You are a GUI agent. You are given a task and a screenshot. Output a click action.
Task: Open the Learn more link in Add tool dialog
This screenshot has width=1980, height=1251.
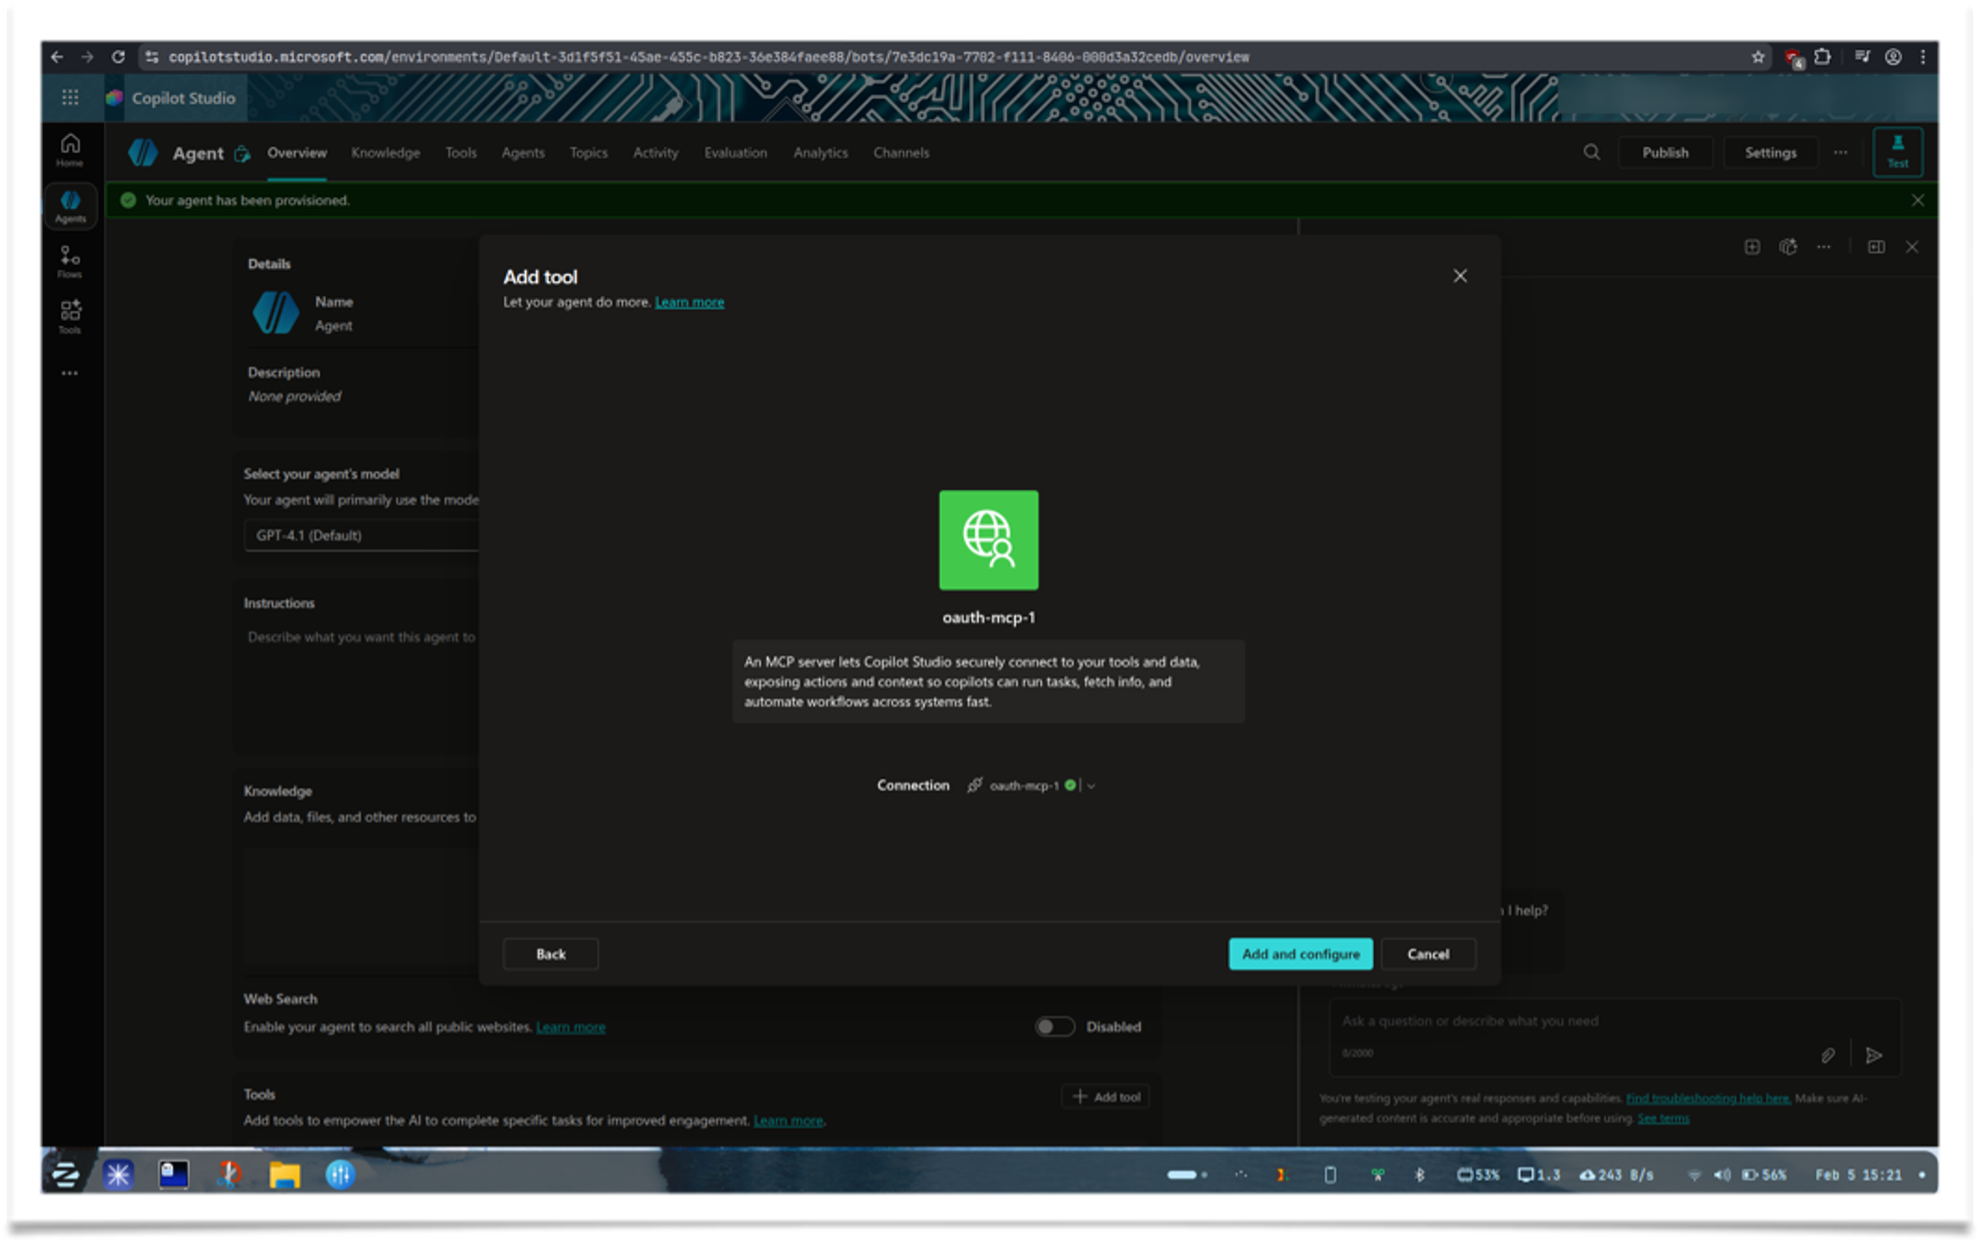(689, 301)
